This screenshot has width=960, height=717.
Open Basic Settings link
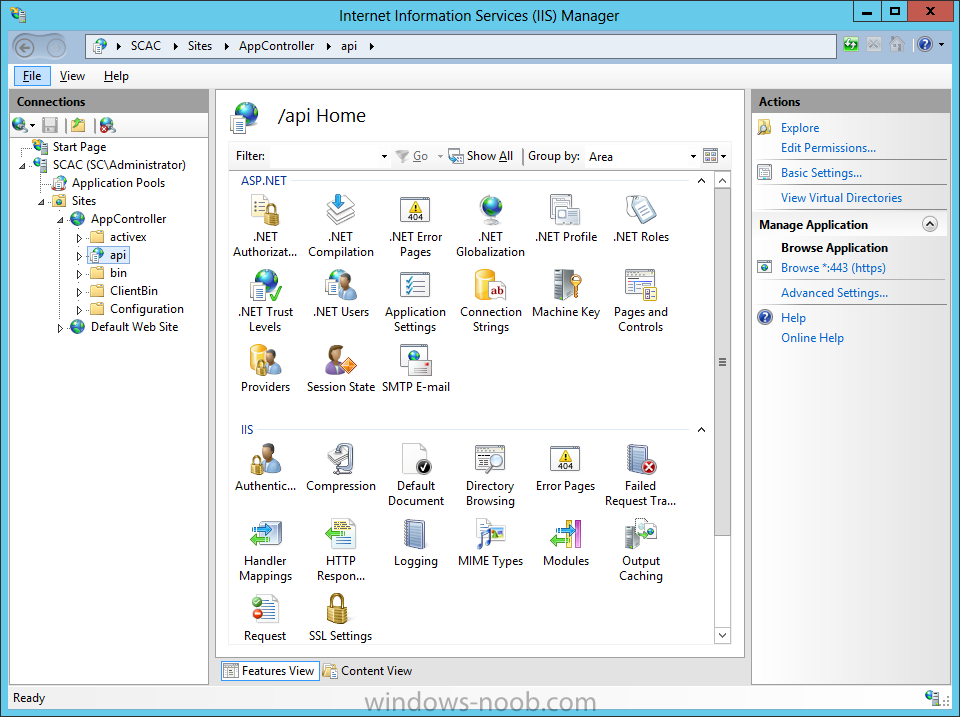[821, 173]
